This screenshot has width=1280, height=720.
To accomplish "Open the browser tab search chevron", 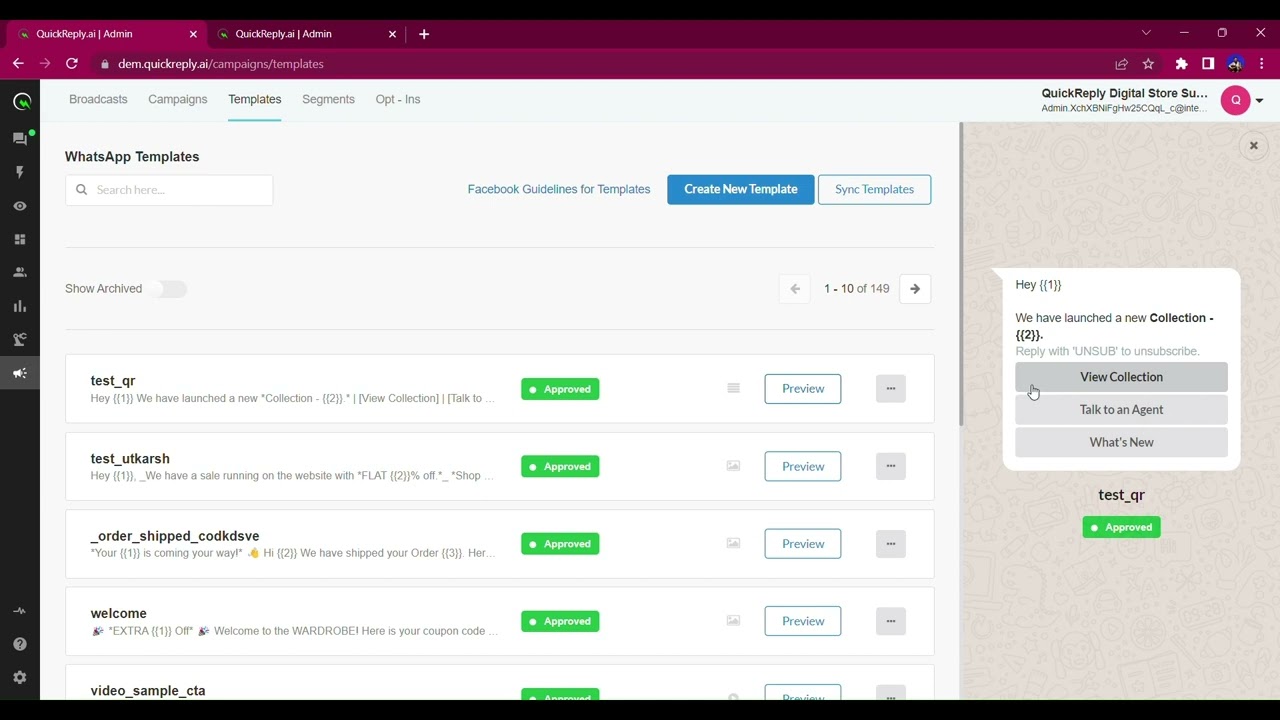I will click(x=1146, y=33).
